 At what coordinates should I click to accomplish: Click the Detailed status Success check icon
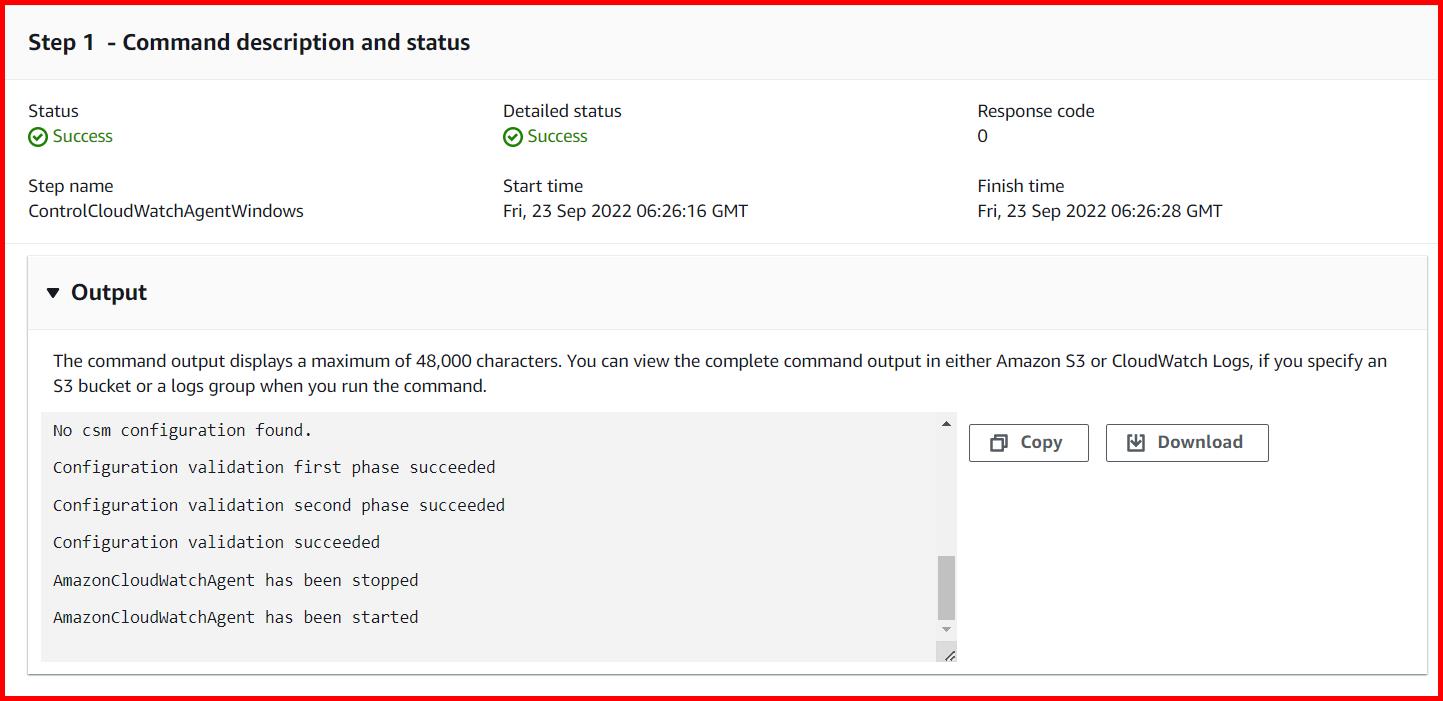coord(512,136)
